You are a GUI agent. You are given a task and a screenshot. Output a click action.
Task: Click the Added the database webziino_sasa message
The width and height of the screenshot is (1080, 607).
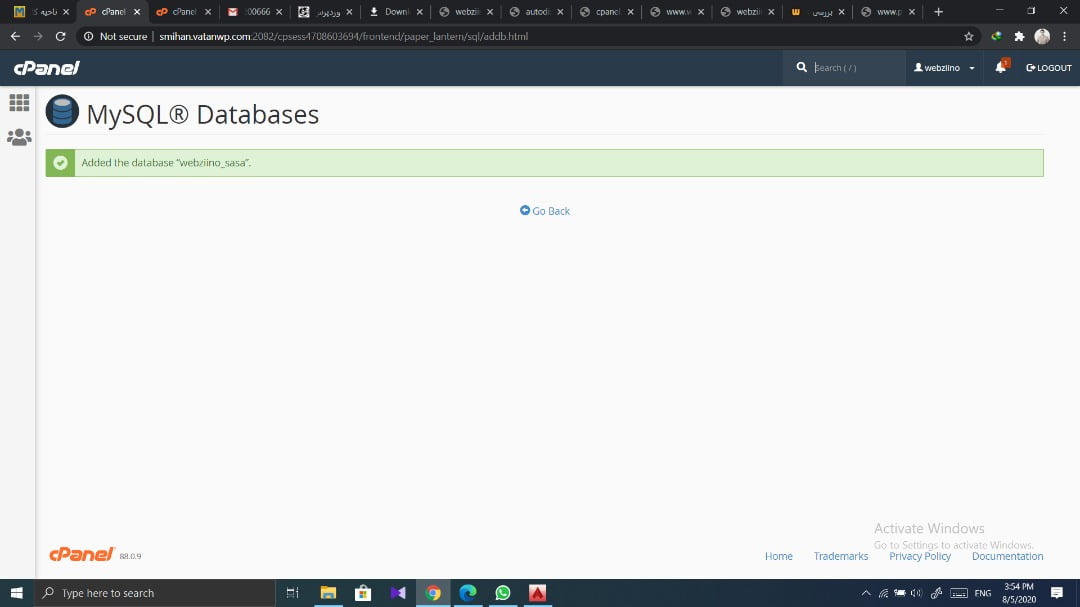pos(166,163)
